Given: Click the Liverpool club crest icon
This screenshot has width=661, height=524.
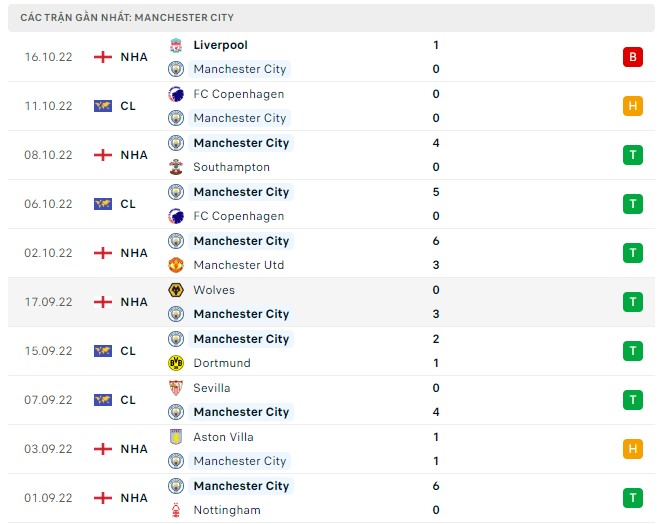Looking at the screenshot, I should click(x=176, y=45).
